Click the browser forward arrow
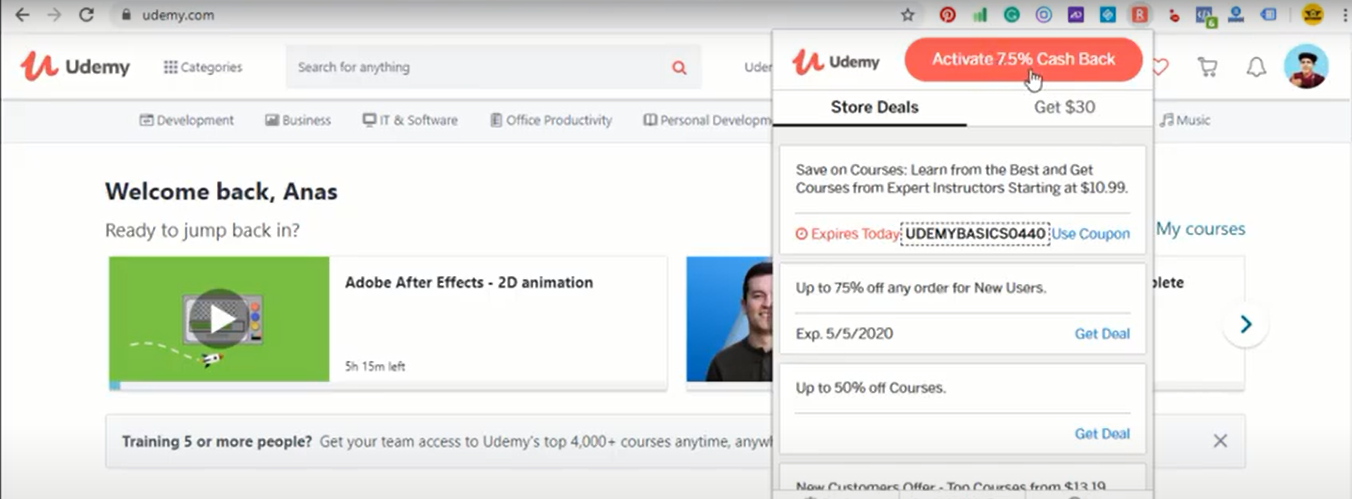The width and height of the screenshot is (1352, 499). [x=54, y=15]
